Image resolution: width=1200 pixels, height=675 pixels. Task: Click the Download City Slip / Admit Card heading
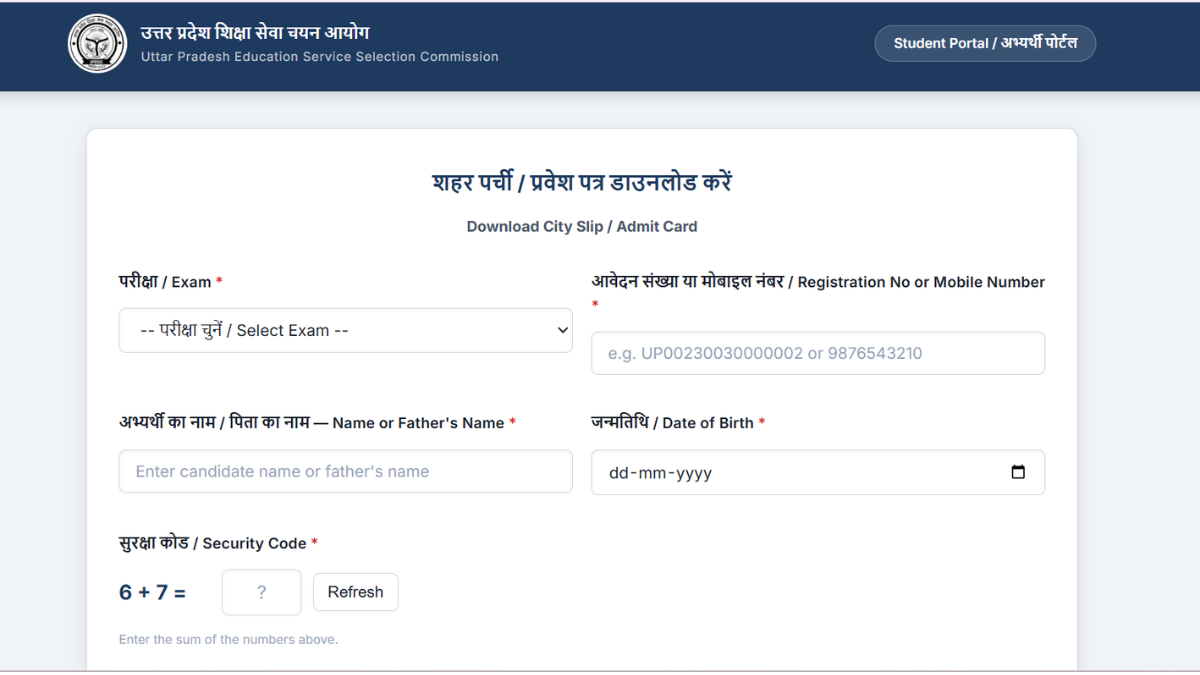581,226
